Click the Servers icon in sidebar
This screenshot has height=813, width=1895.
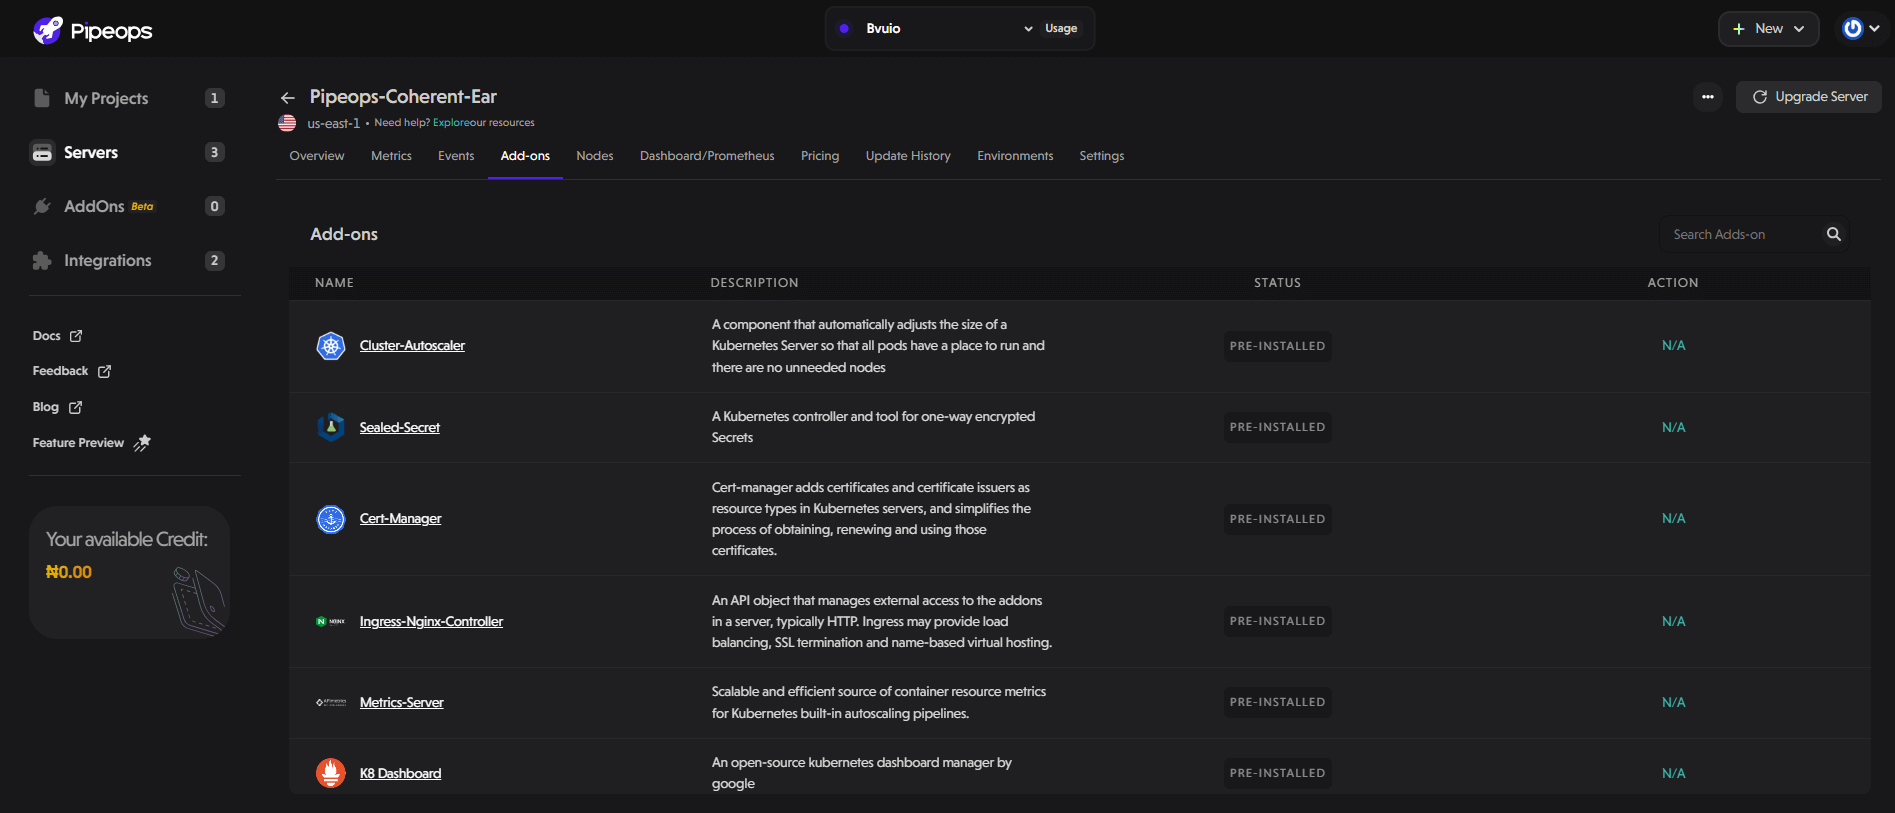42,152
